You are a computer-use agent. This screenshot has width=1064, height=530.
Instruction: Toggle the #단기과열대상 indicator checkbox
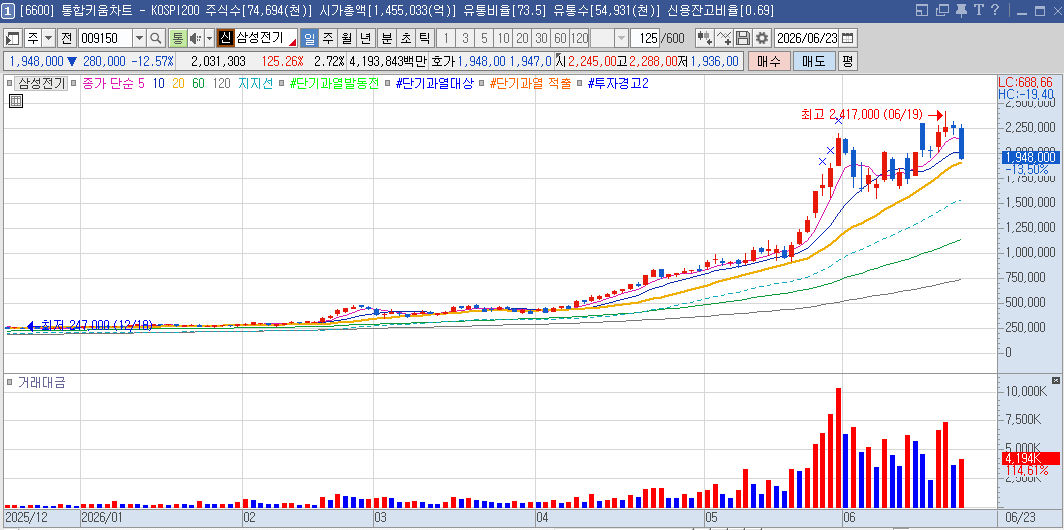387,83
